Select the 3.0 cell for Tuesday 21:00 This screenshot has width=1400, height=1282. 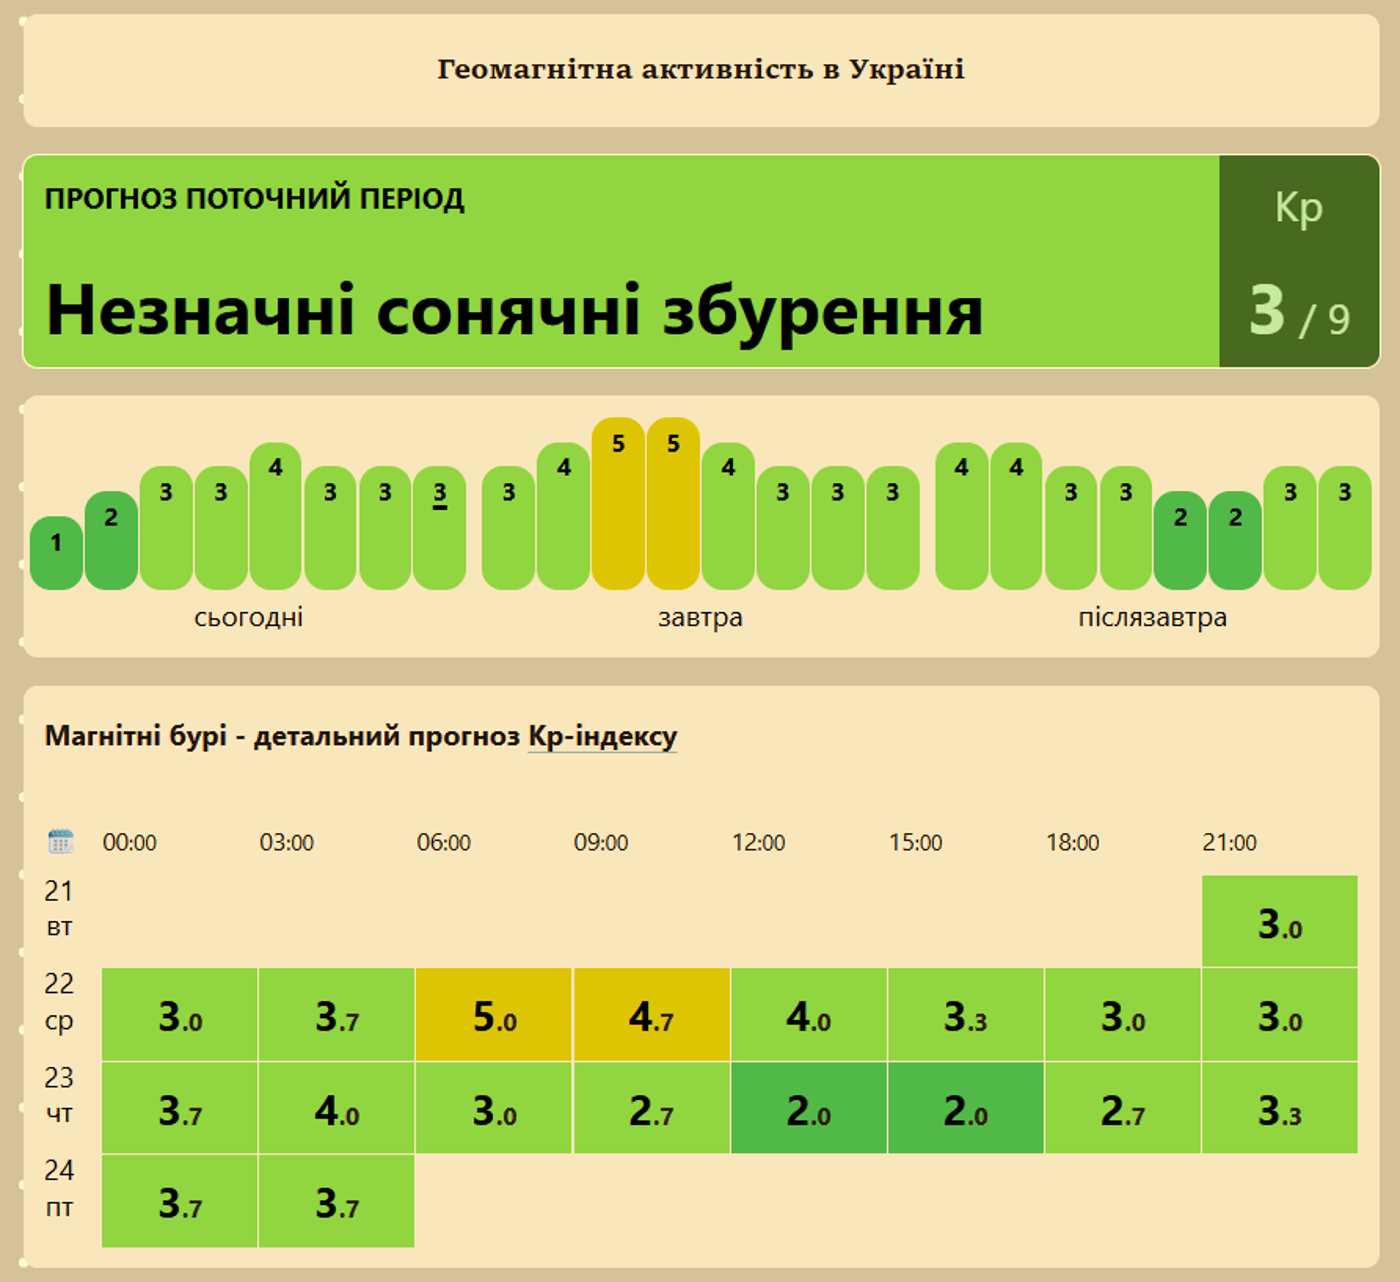click(x=1280, y=922)
